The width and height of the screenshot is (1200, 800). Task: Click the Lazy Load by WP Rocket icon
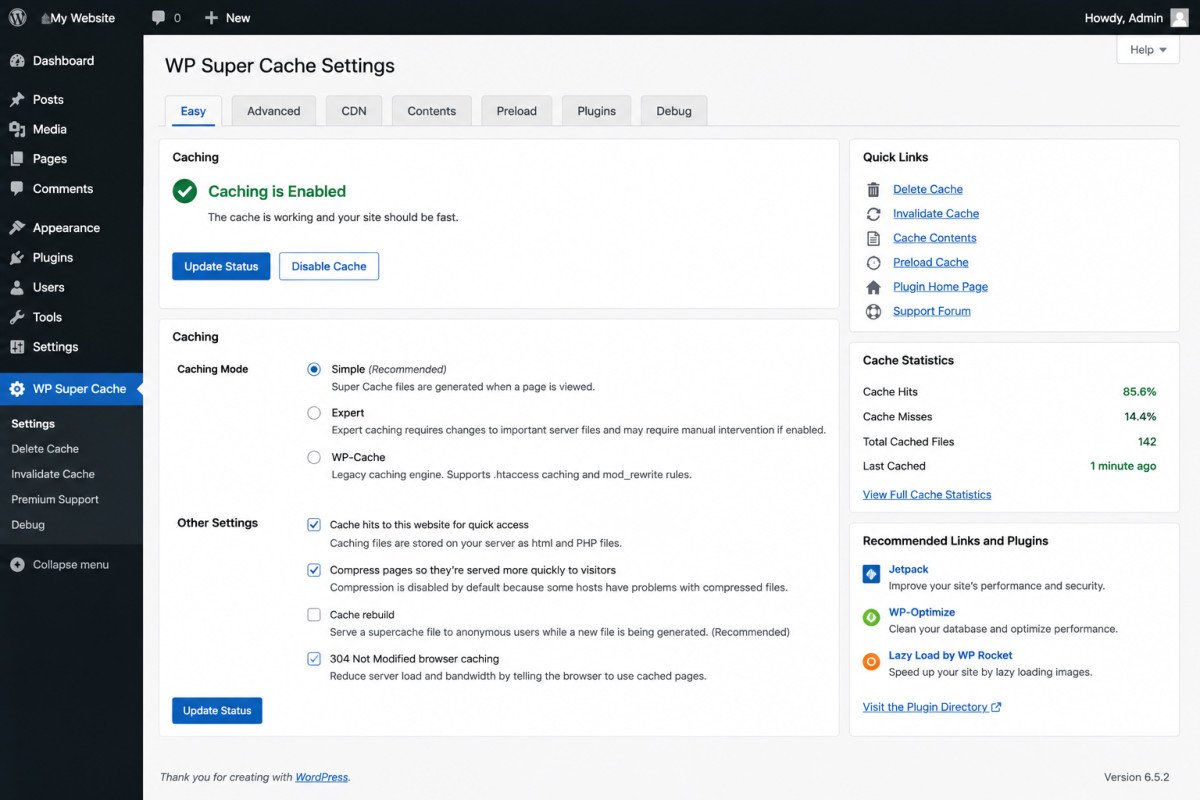pyautogui.click(x=871, y=661)
